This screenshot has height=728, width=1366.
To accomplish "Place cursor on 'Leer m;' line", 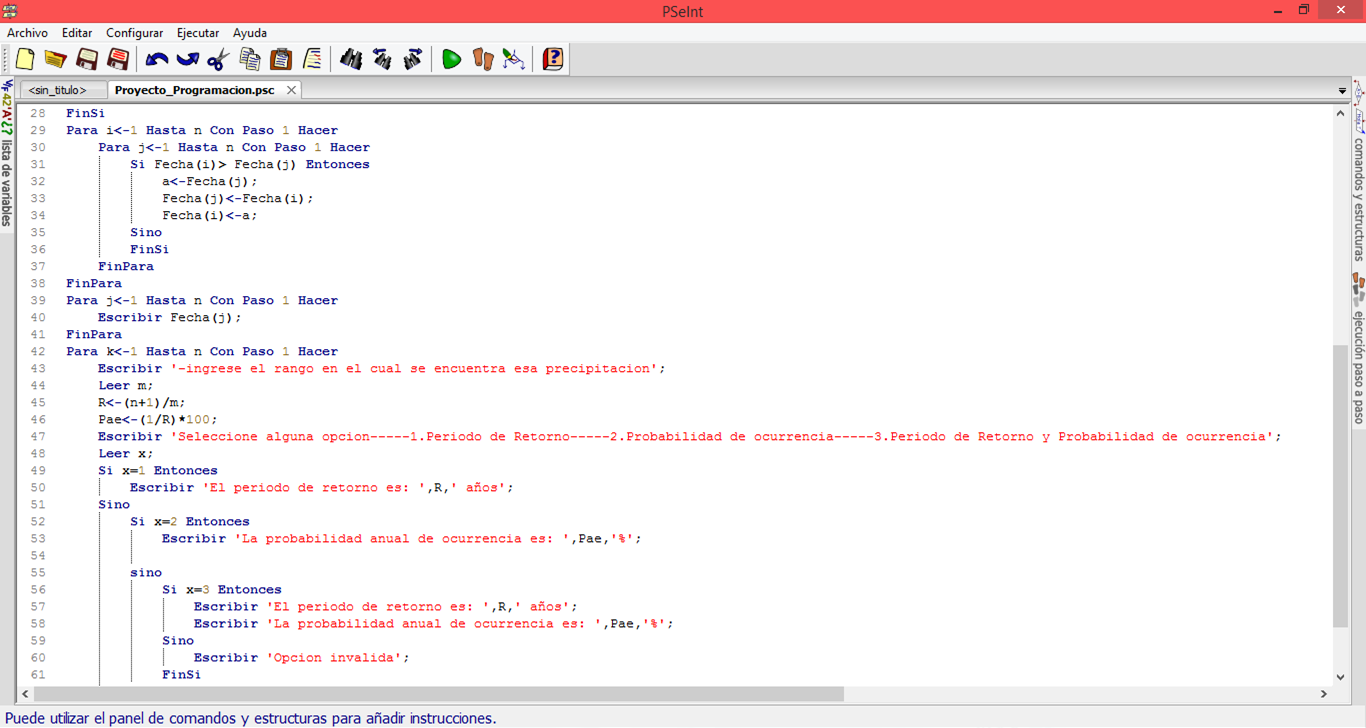I will pos(125,385).
